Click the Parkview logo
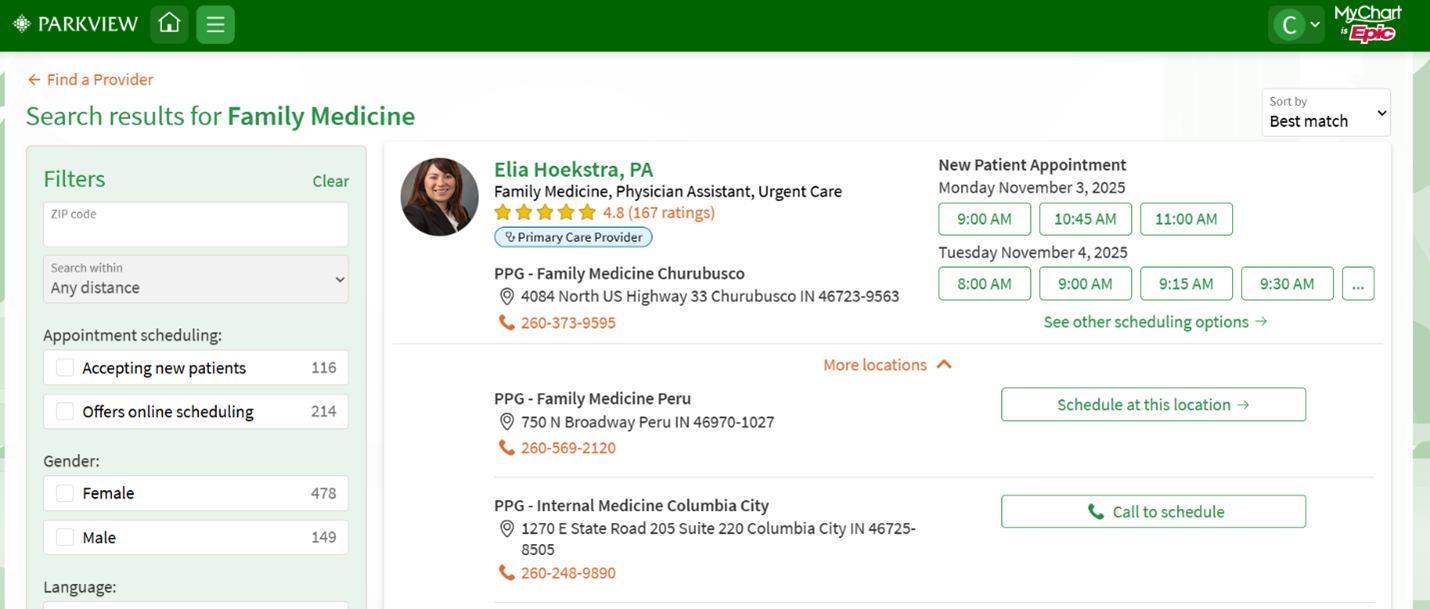The image size is (1430, 609). click(x=75, y=24)
